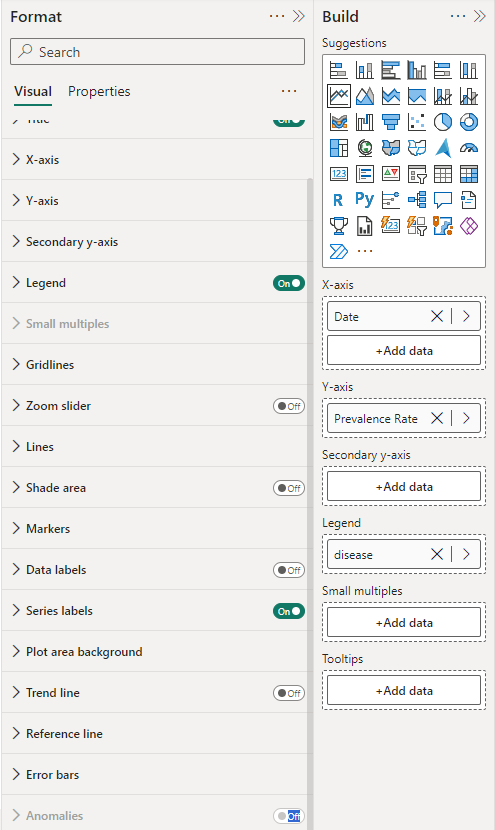
Task: Add data to the Tooltips well
Action: 404,690
